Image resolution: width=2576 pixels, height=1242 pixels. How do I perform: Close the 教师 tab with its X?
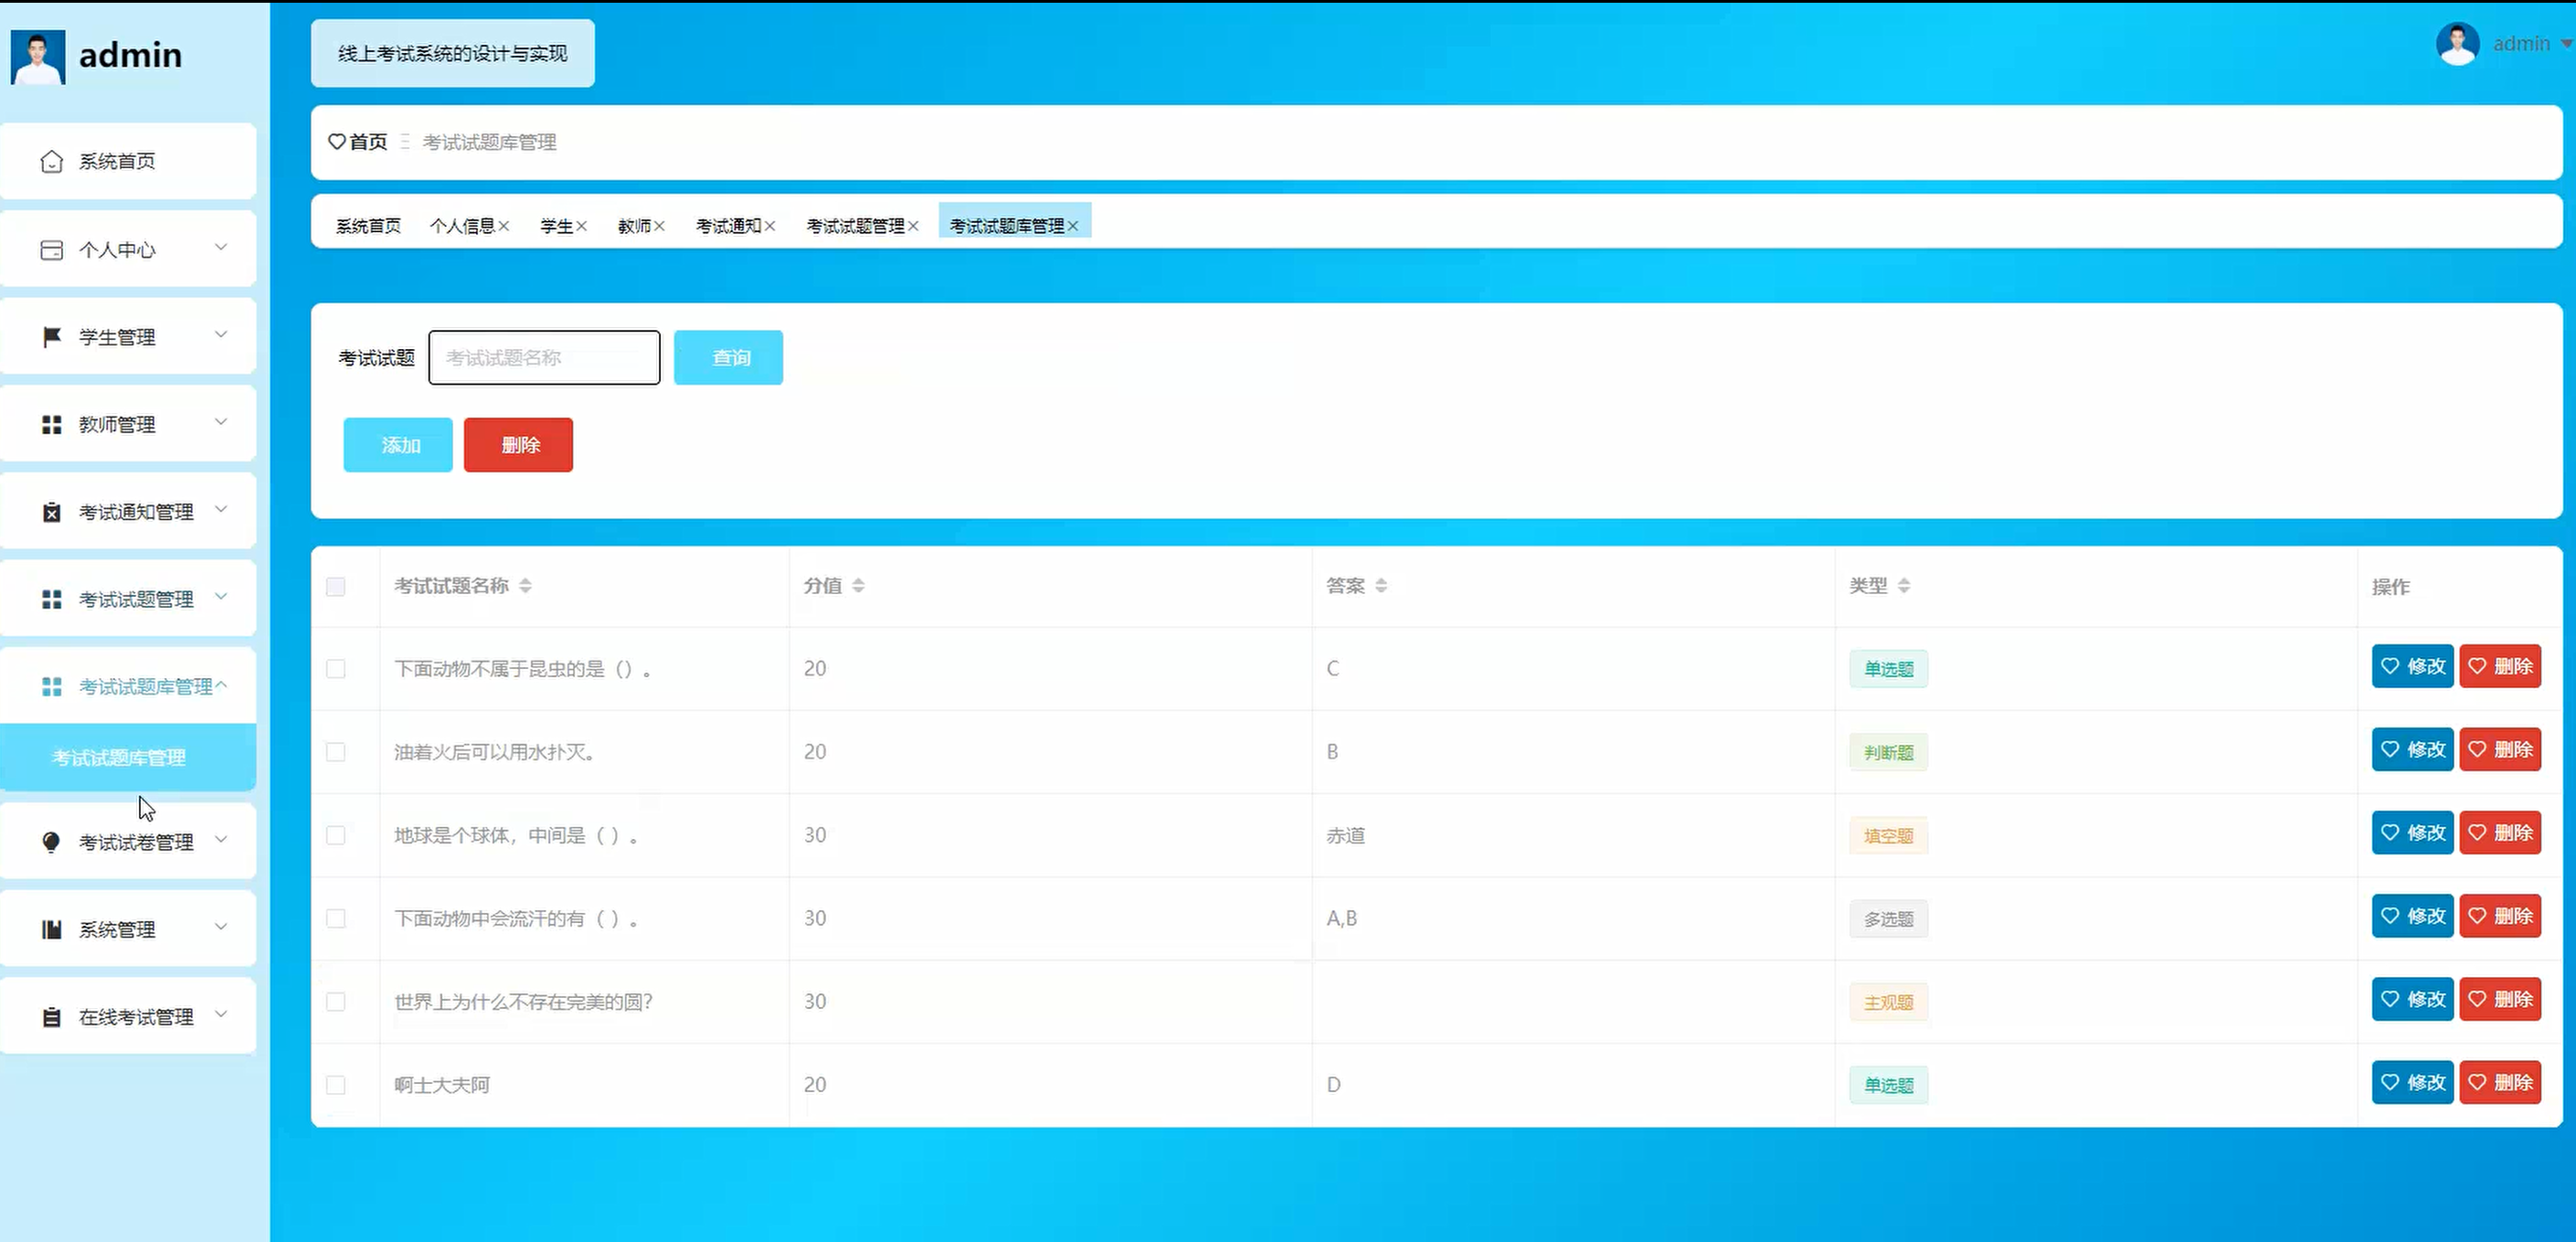(659, 226)
